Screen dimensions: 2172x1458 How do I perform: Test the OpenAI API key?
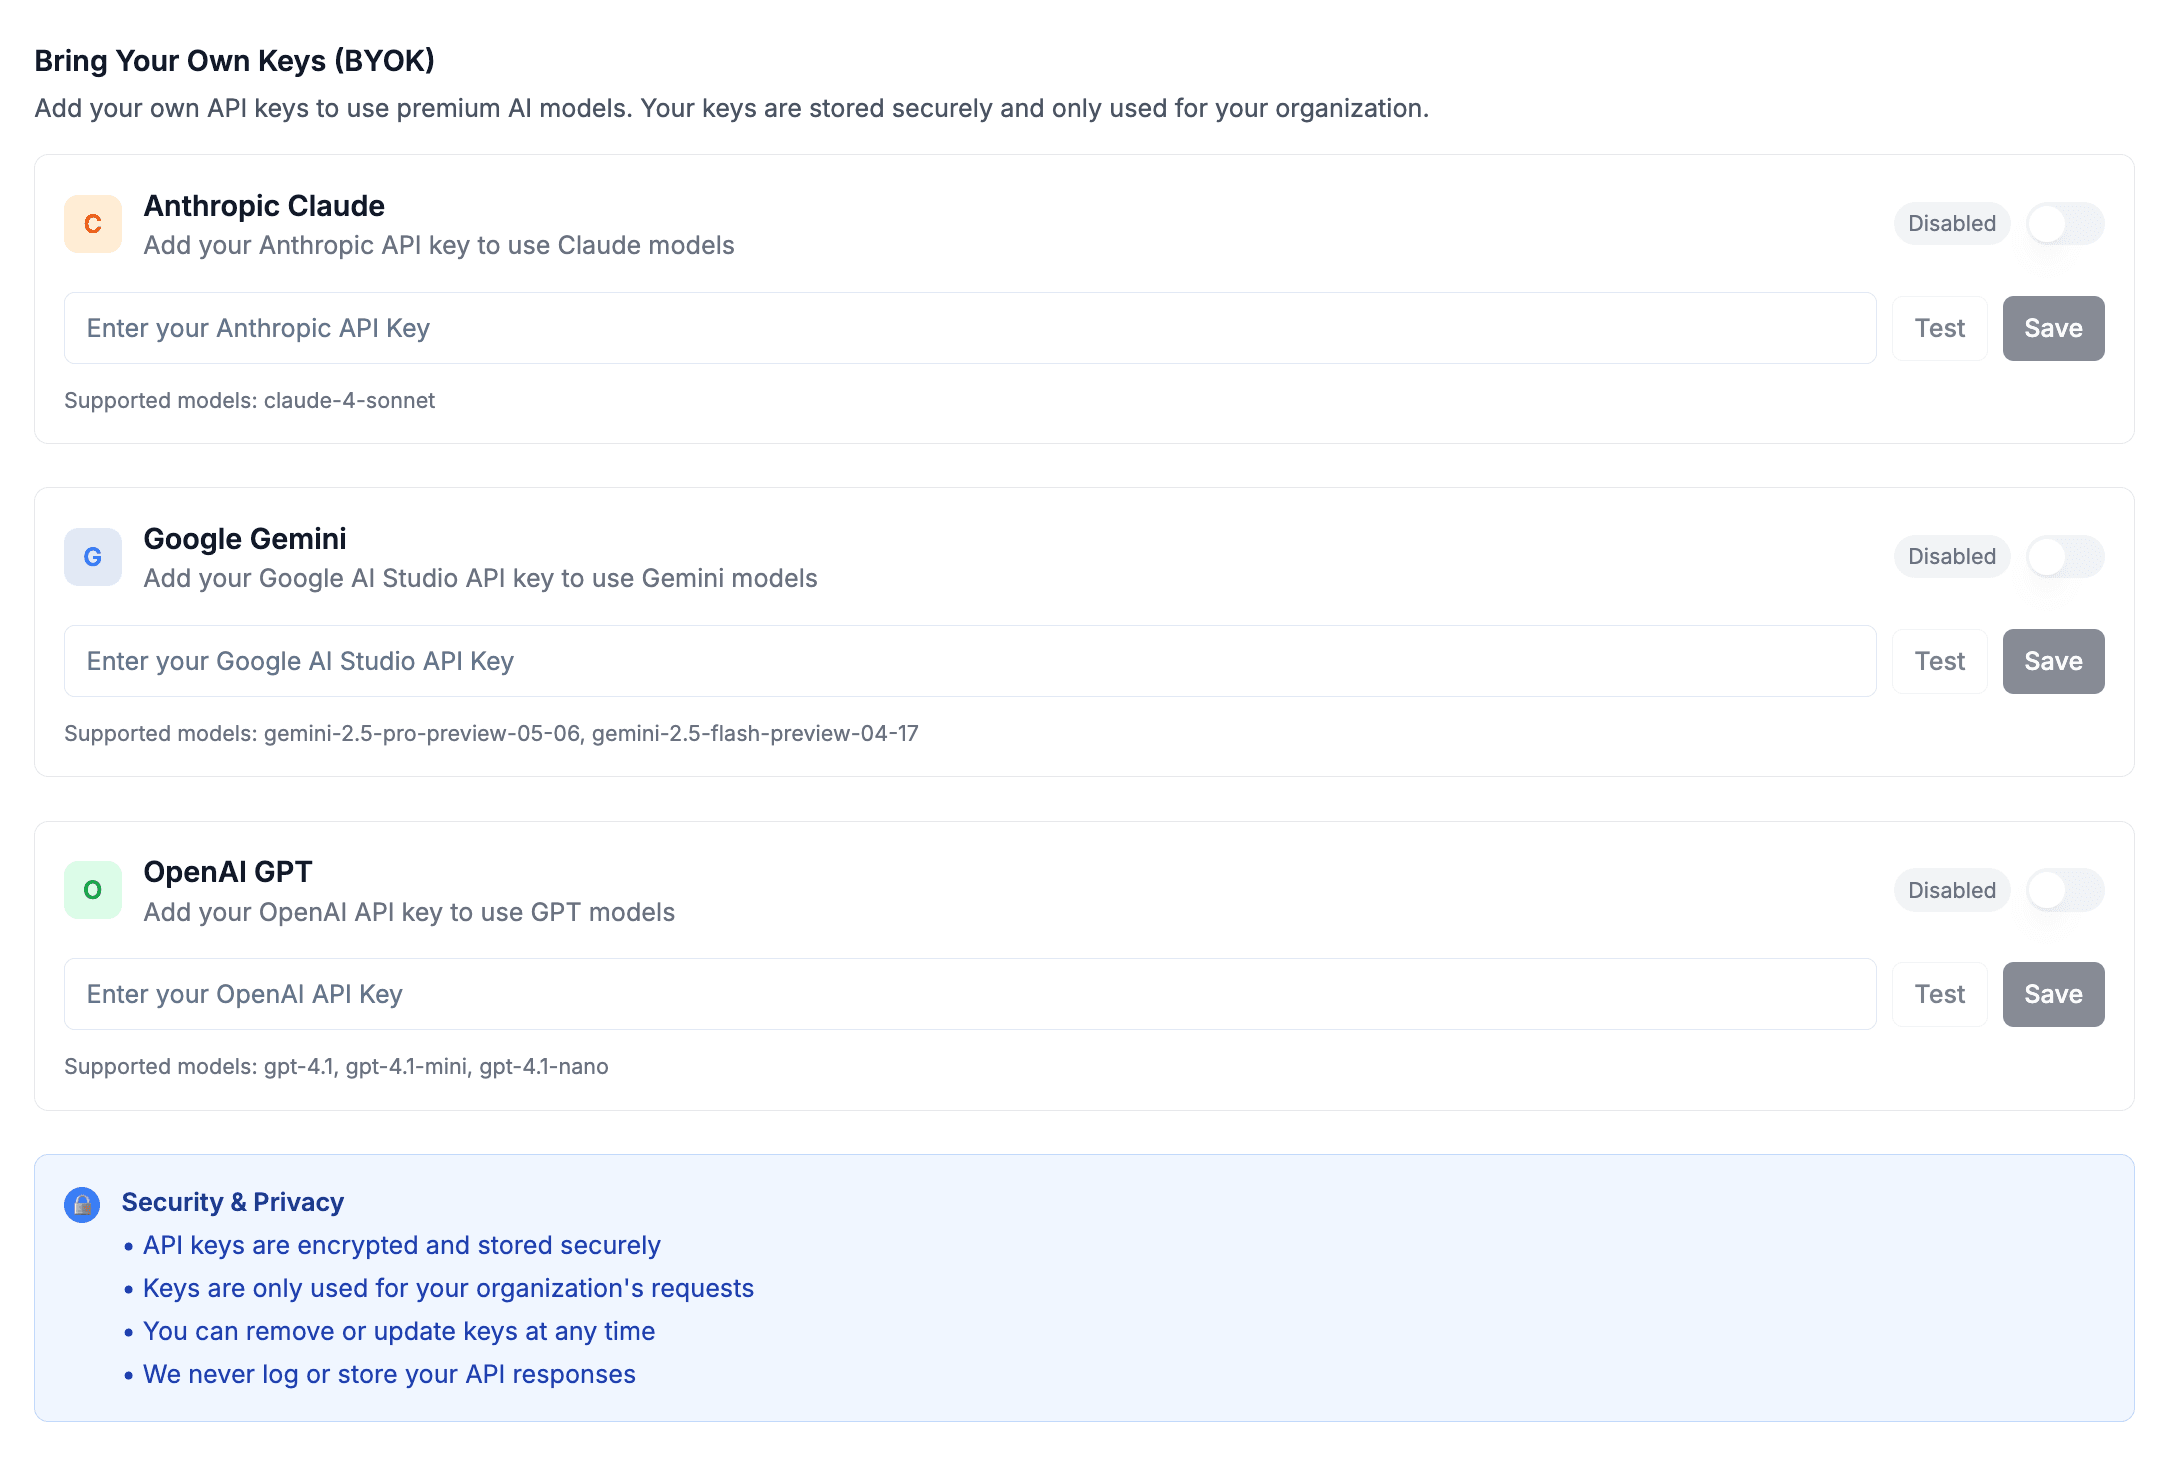pyautogui.click(x=1939, y=994)
